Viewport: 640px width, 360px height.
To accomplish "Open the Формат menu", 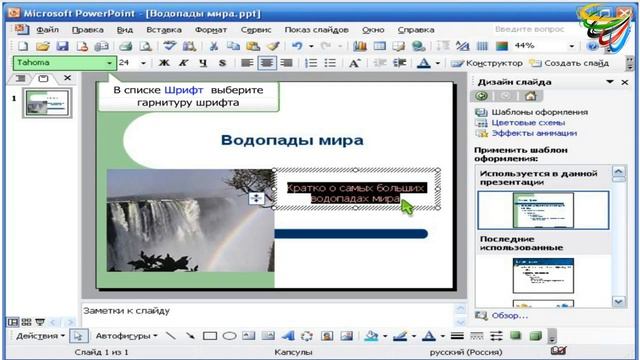I will tap(211, 30).
